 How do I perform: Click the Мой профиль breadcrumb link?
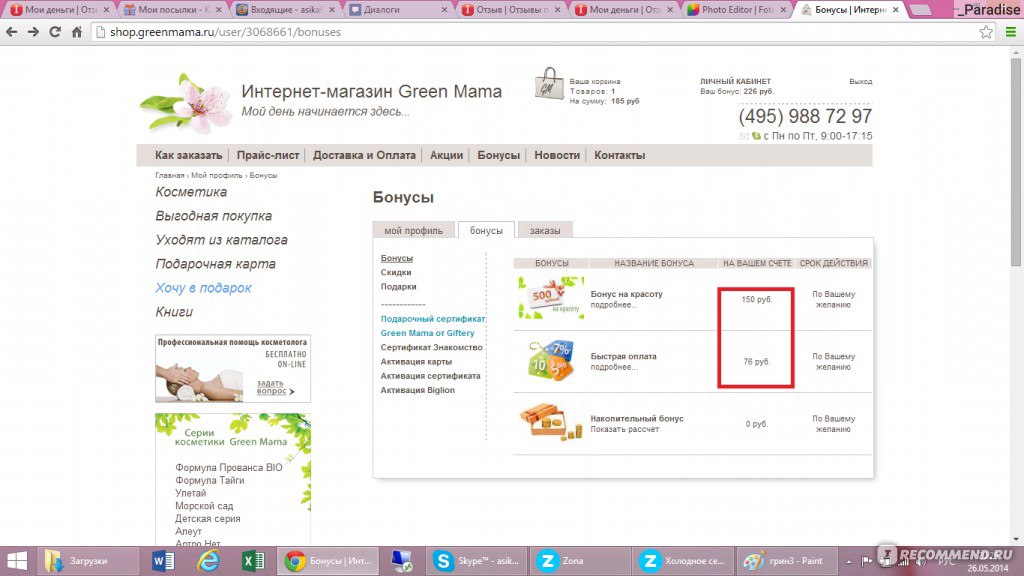tap(216, 175)
